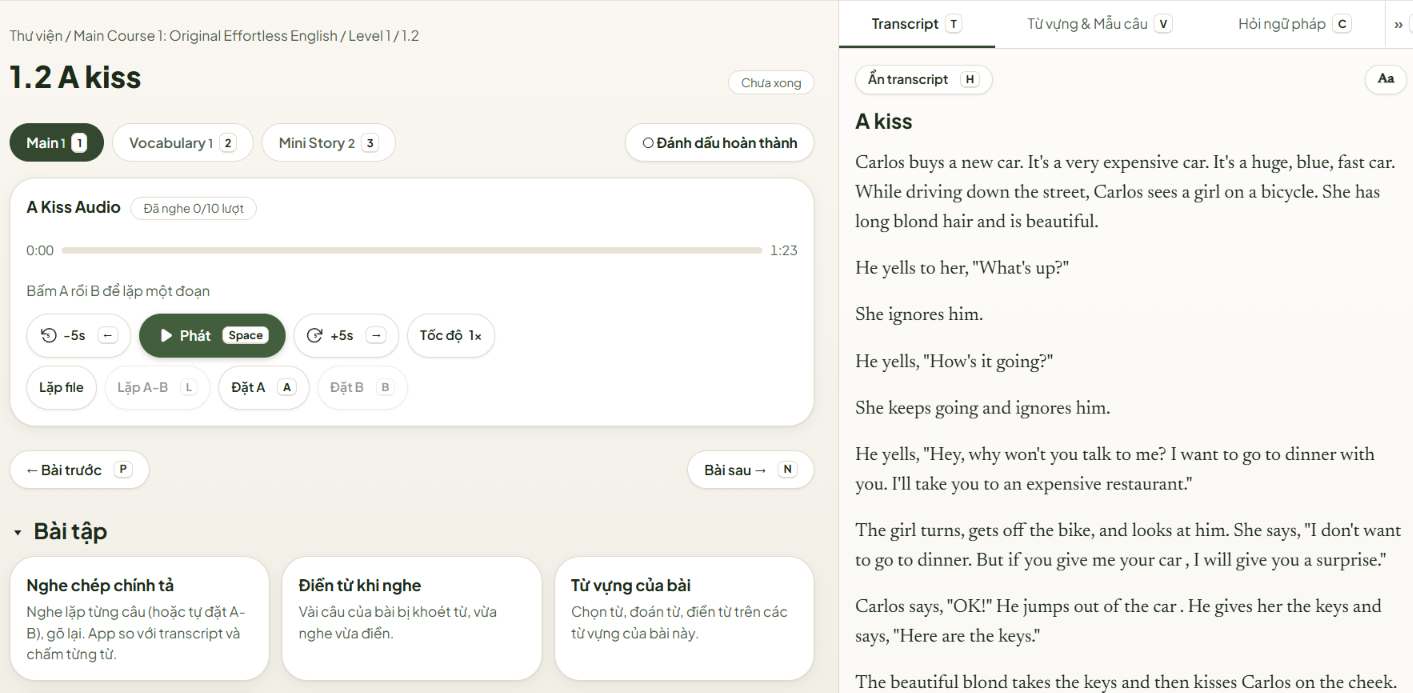The image size is (1413, 693).
Task: Toggle Lặp A-B loop
Action: [157, 388]
